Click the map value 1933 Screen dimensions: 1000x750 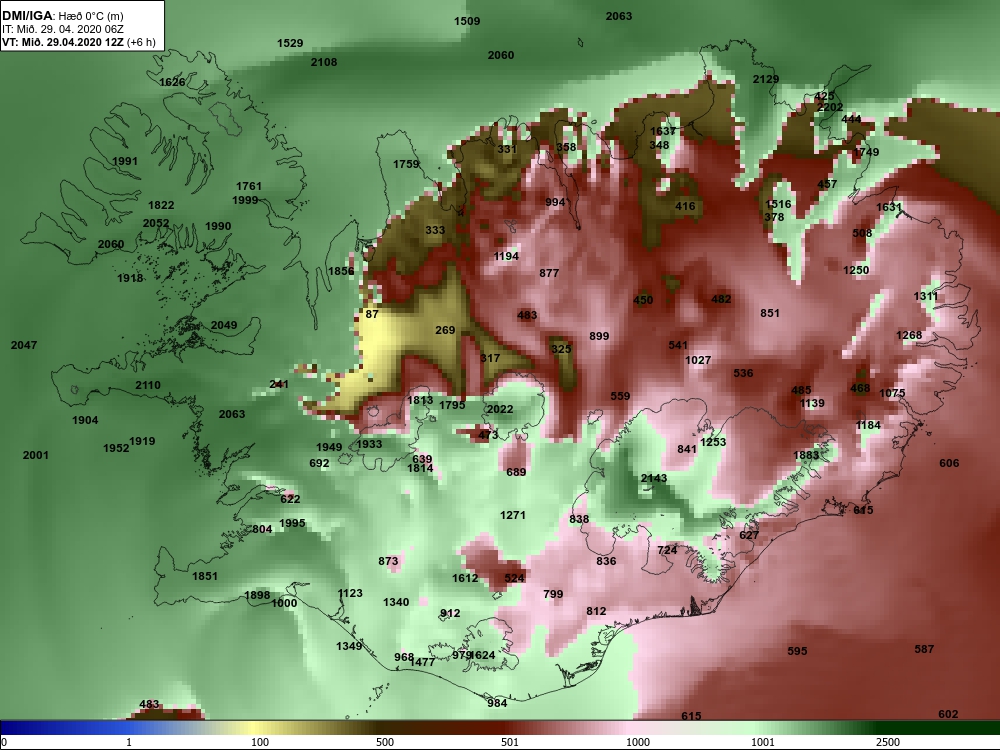click(369, 445)
